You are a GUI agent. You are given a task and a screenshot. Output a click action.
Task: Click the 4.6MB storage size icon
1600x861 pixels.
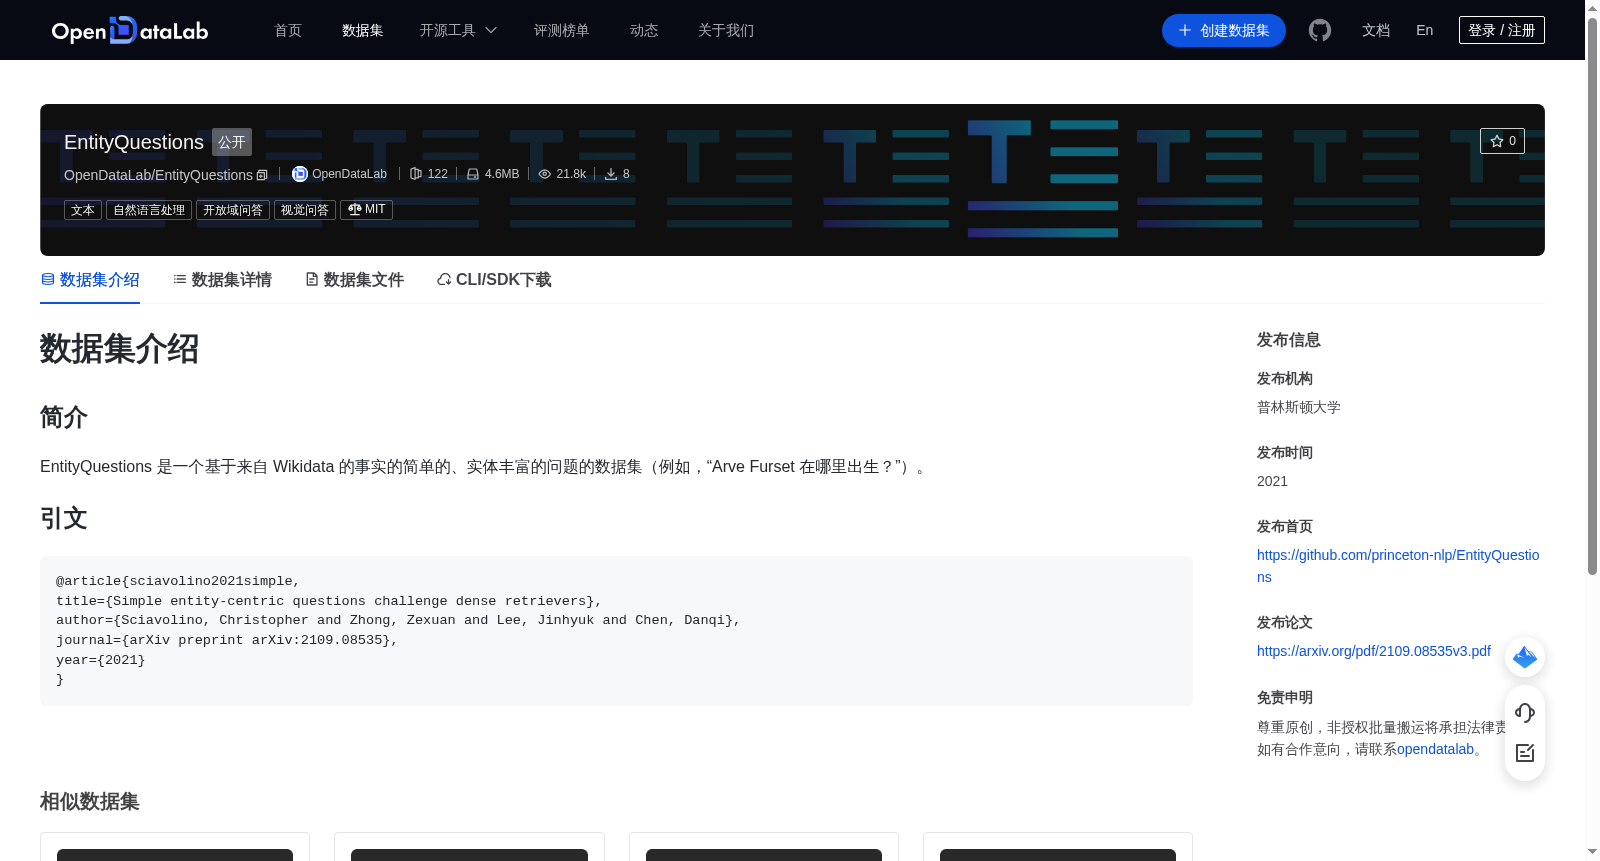(473, 174)
